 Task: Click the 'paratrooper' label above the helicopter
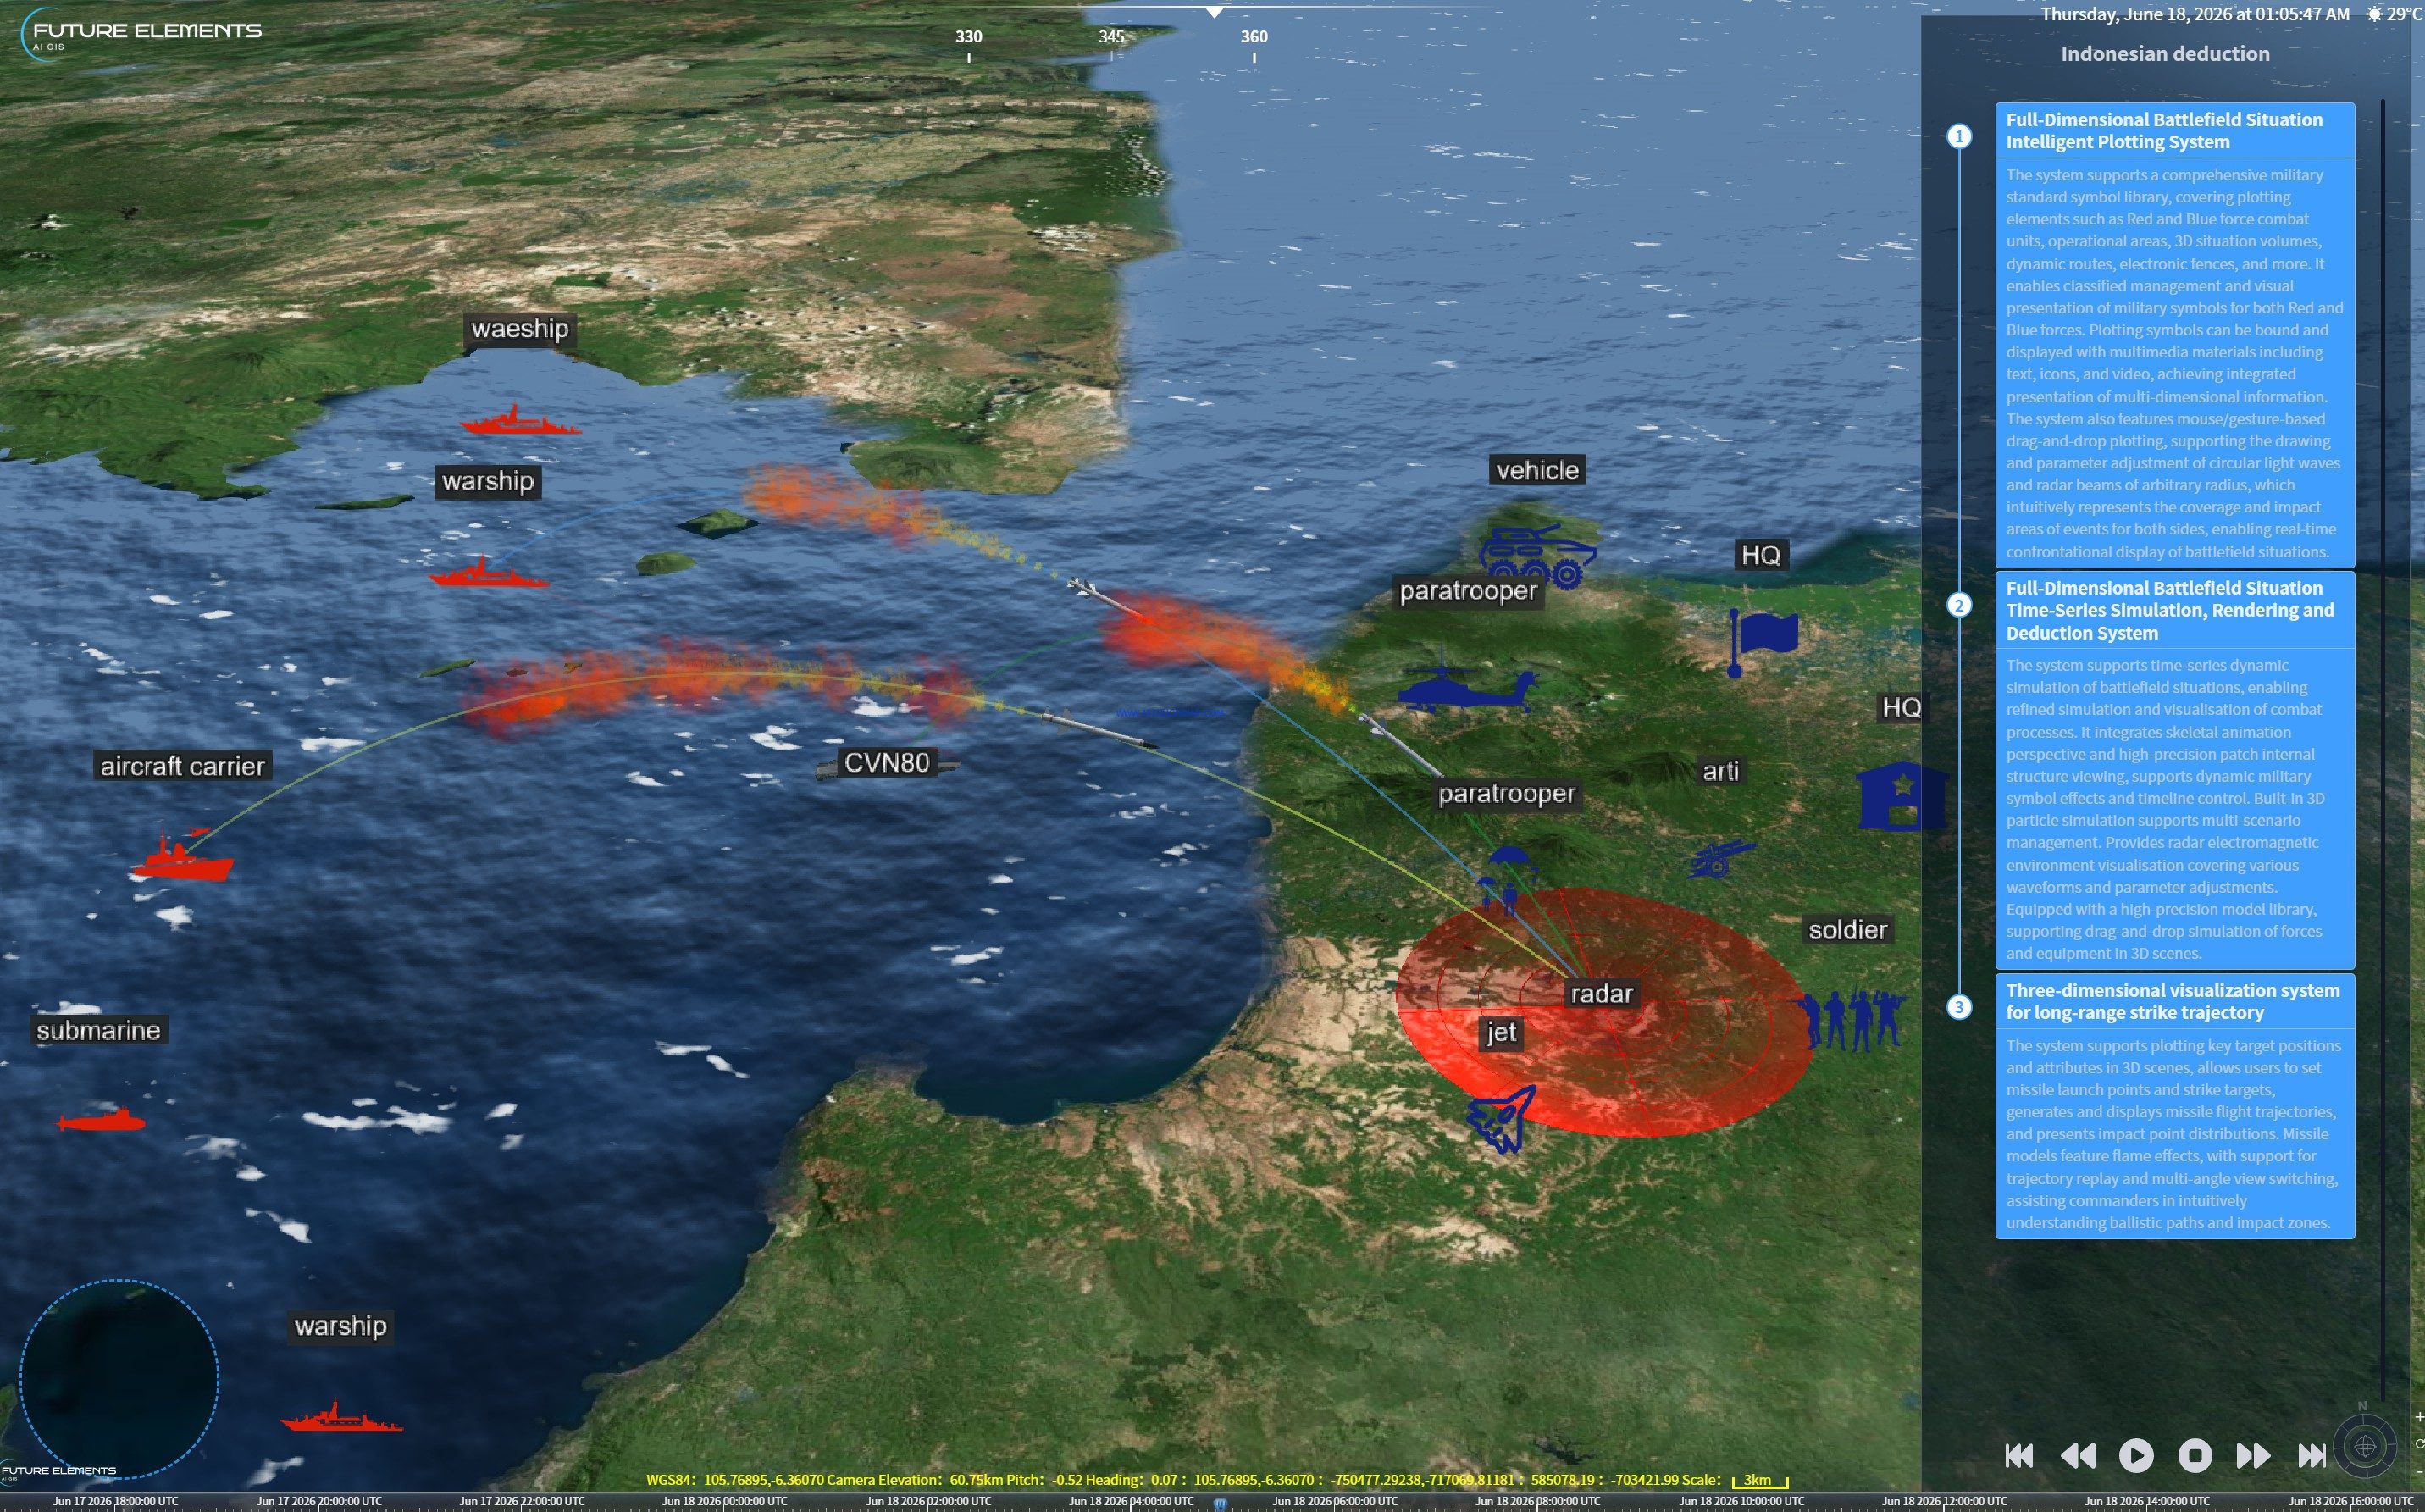click(1468, 591)
